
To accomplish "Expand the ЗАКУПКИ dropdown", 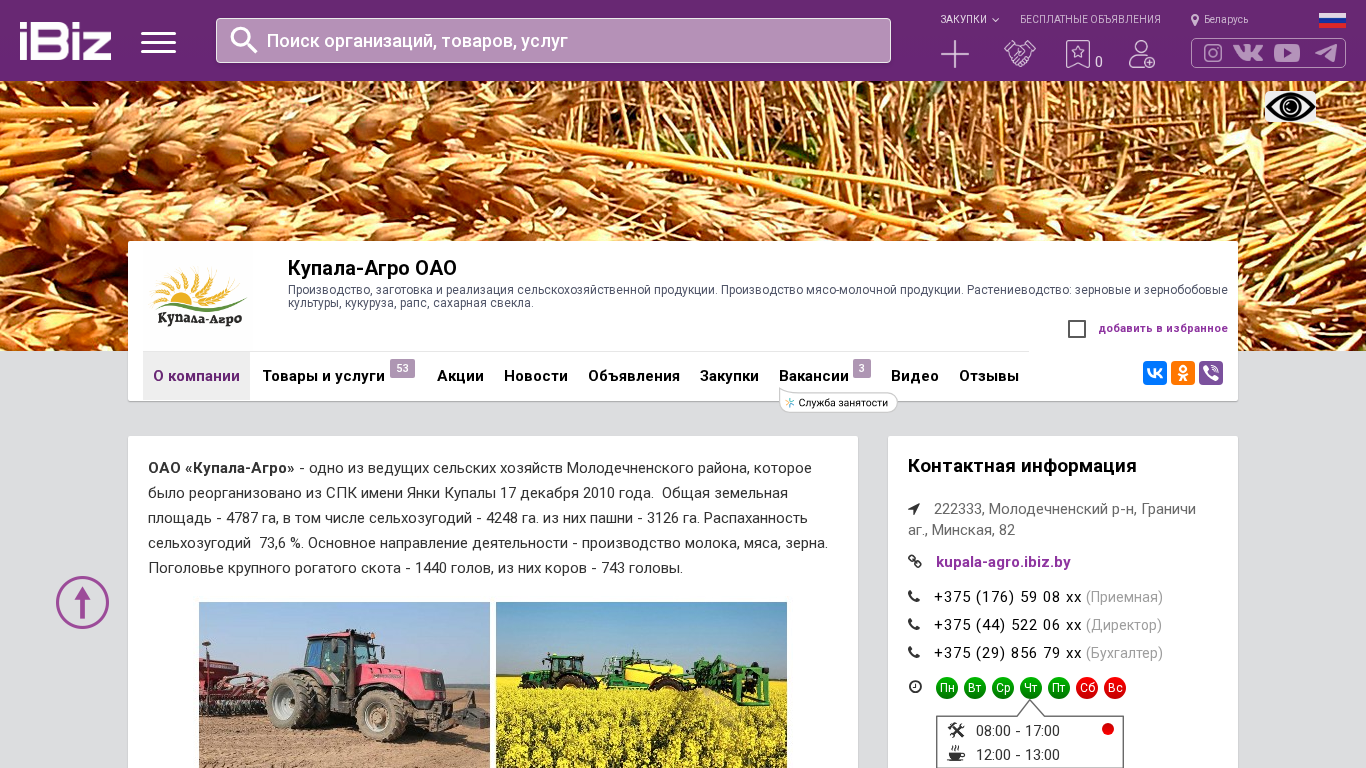I will tap(969, 20).
